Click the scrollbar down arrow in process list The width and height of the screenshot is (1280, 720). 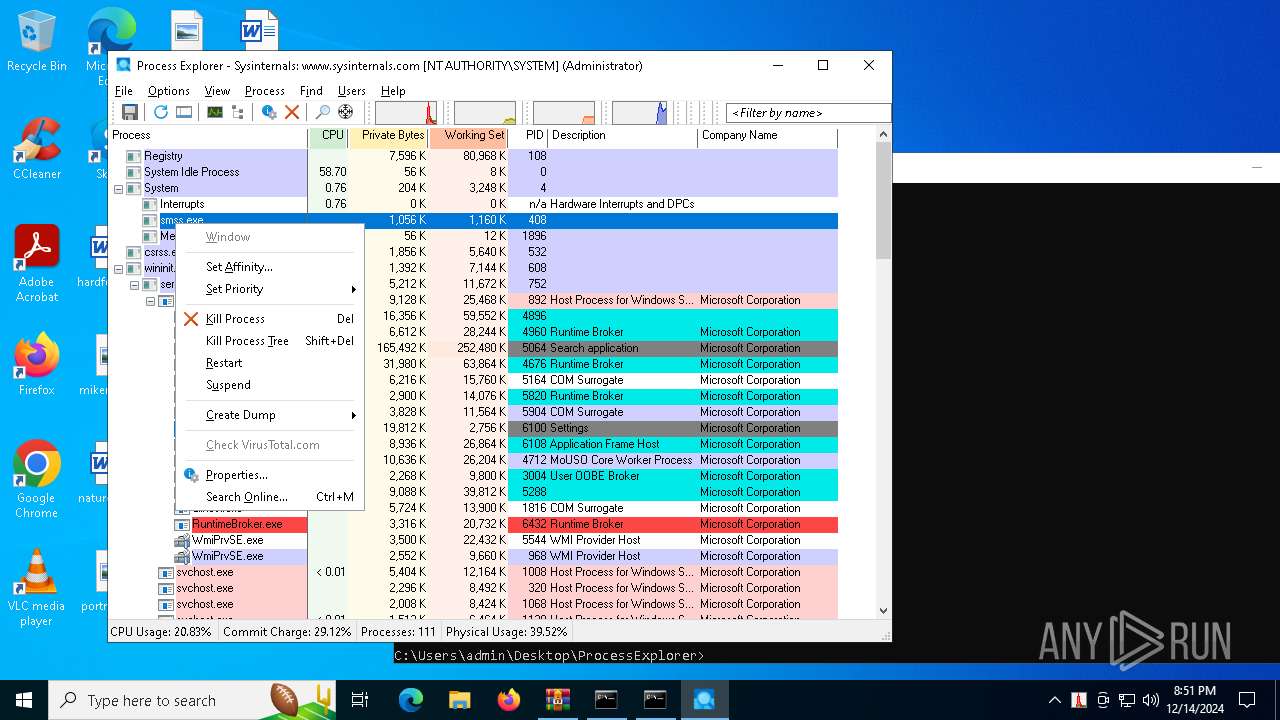click(883, 610)
